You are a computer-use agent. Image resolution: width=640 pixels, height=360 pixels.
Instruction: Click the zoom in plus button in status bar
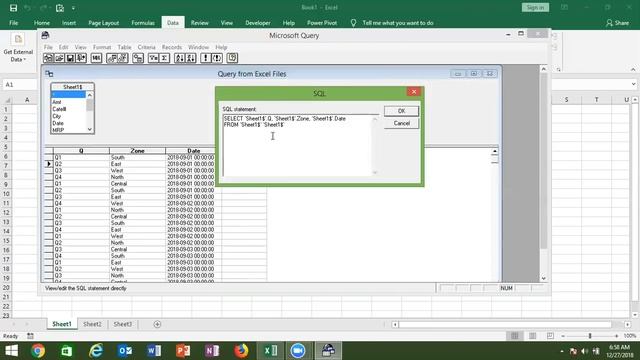tap(616, 336)
